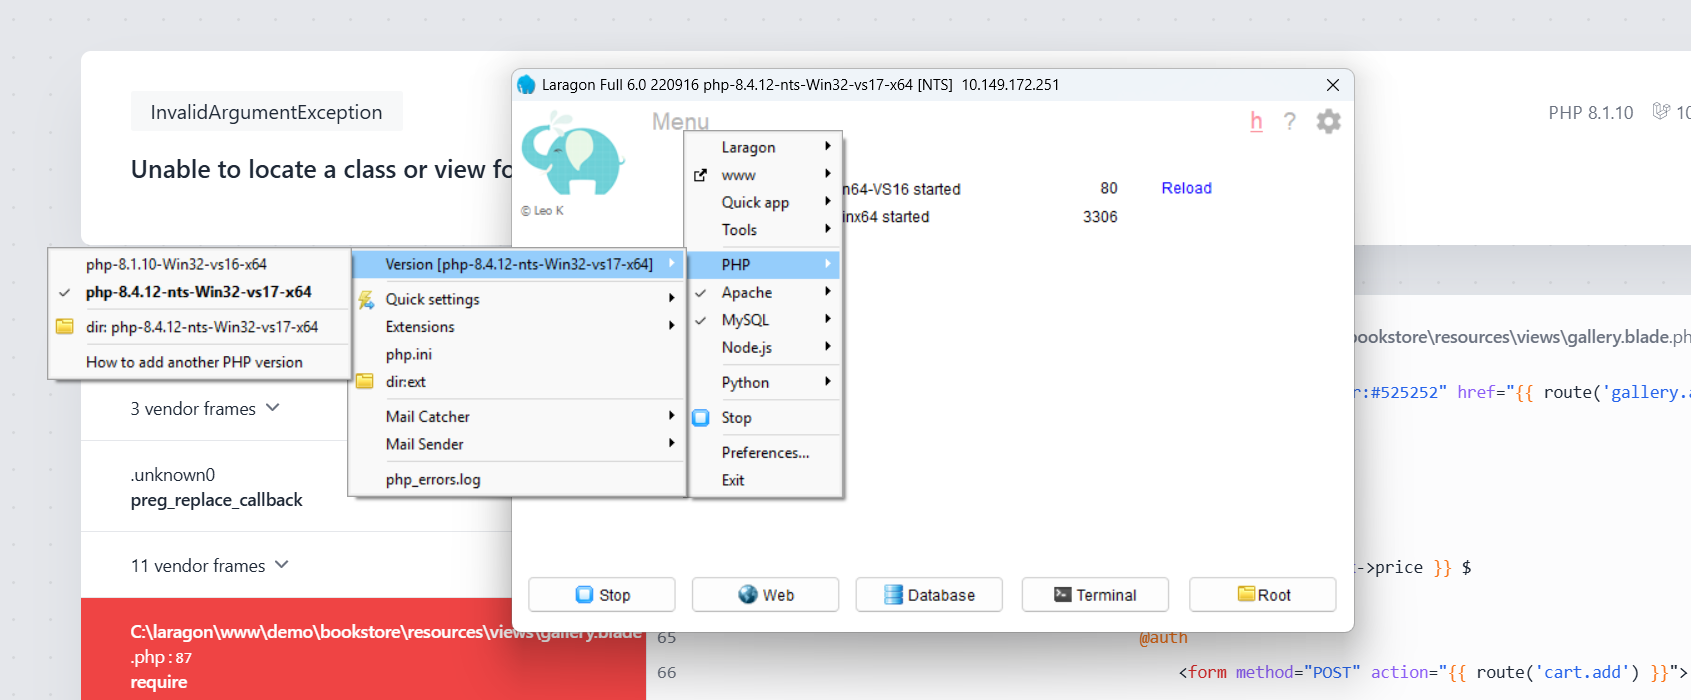This screenshot has width=1691, height=700.
Task: Click the InvalidArgumentException label
Action: coord(266,112)
